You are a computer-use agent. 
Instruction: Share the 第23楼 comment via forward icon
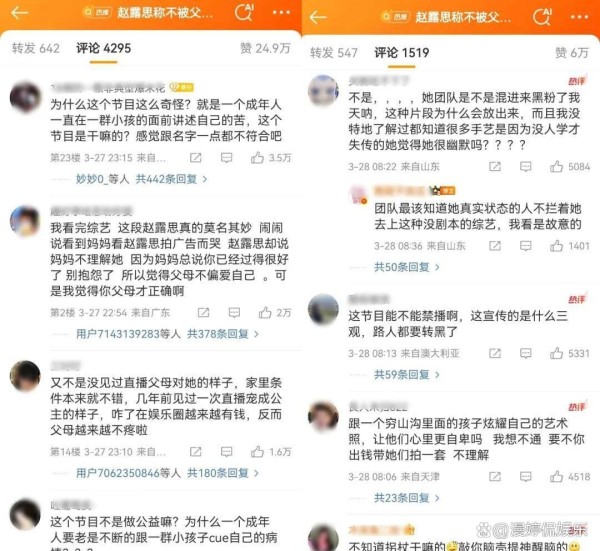[196, 158]
